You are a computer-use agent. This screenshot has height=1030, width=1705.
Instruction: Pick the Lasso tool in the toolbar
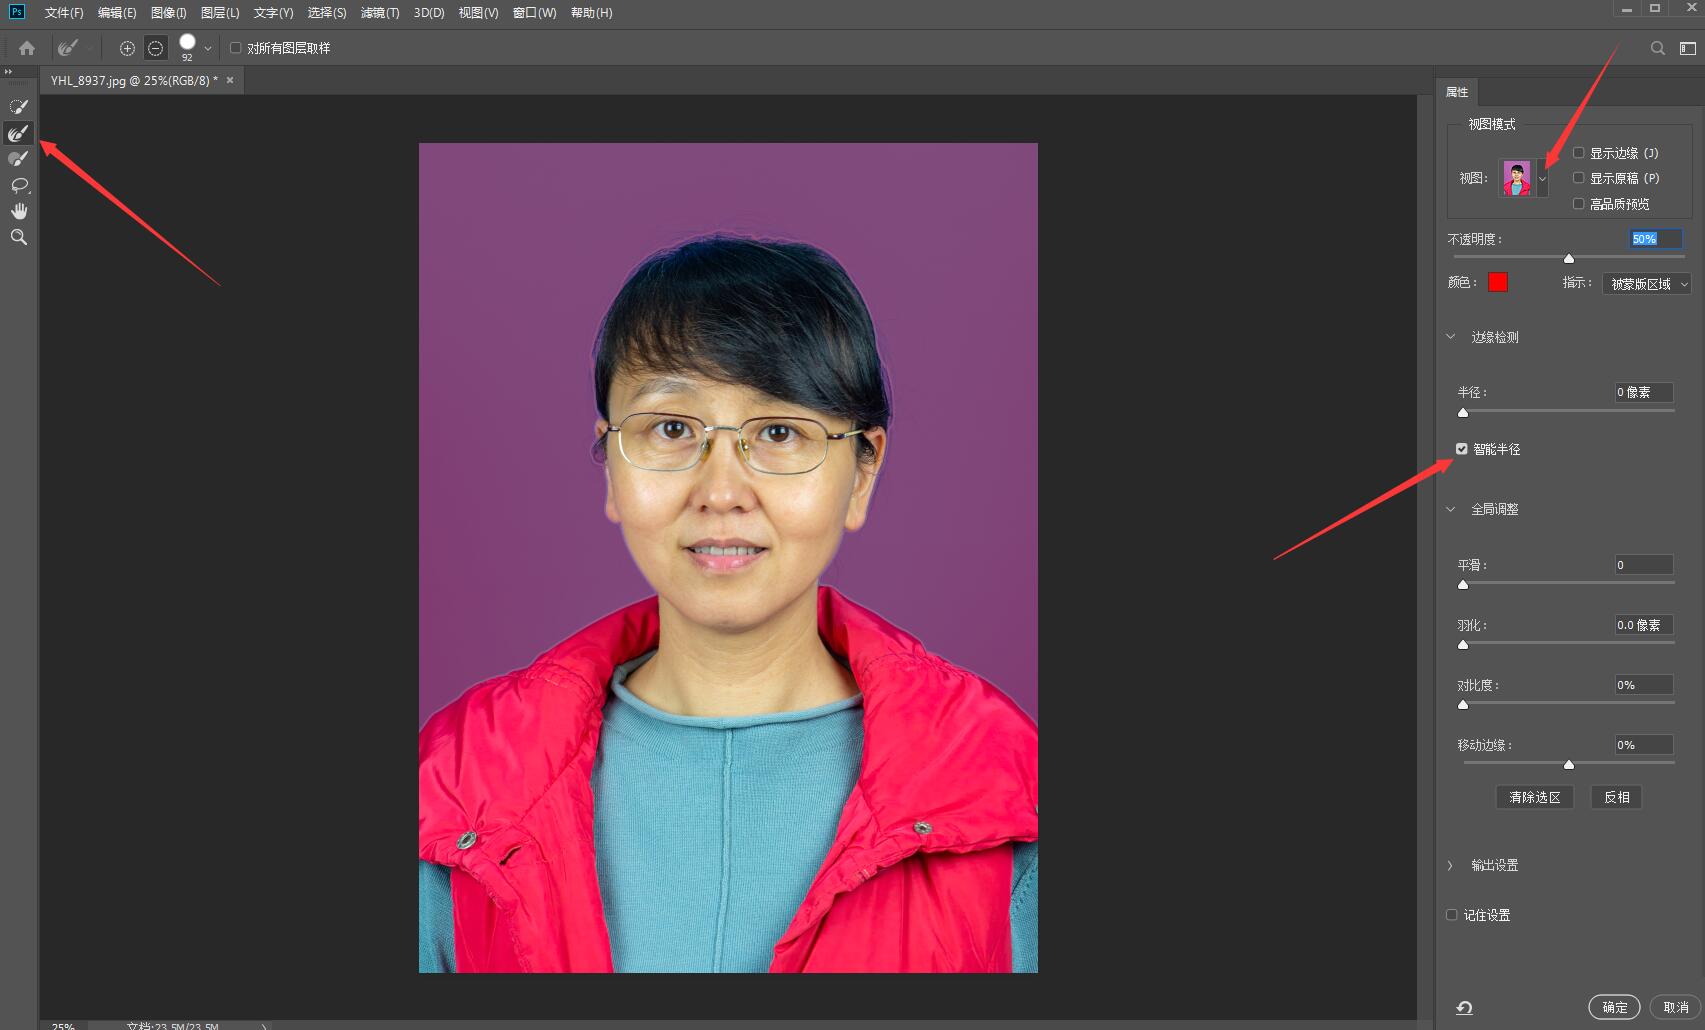click(x=18, y=185)
